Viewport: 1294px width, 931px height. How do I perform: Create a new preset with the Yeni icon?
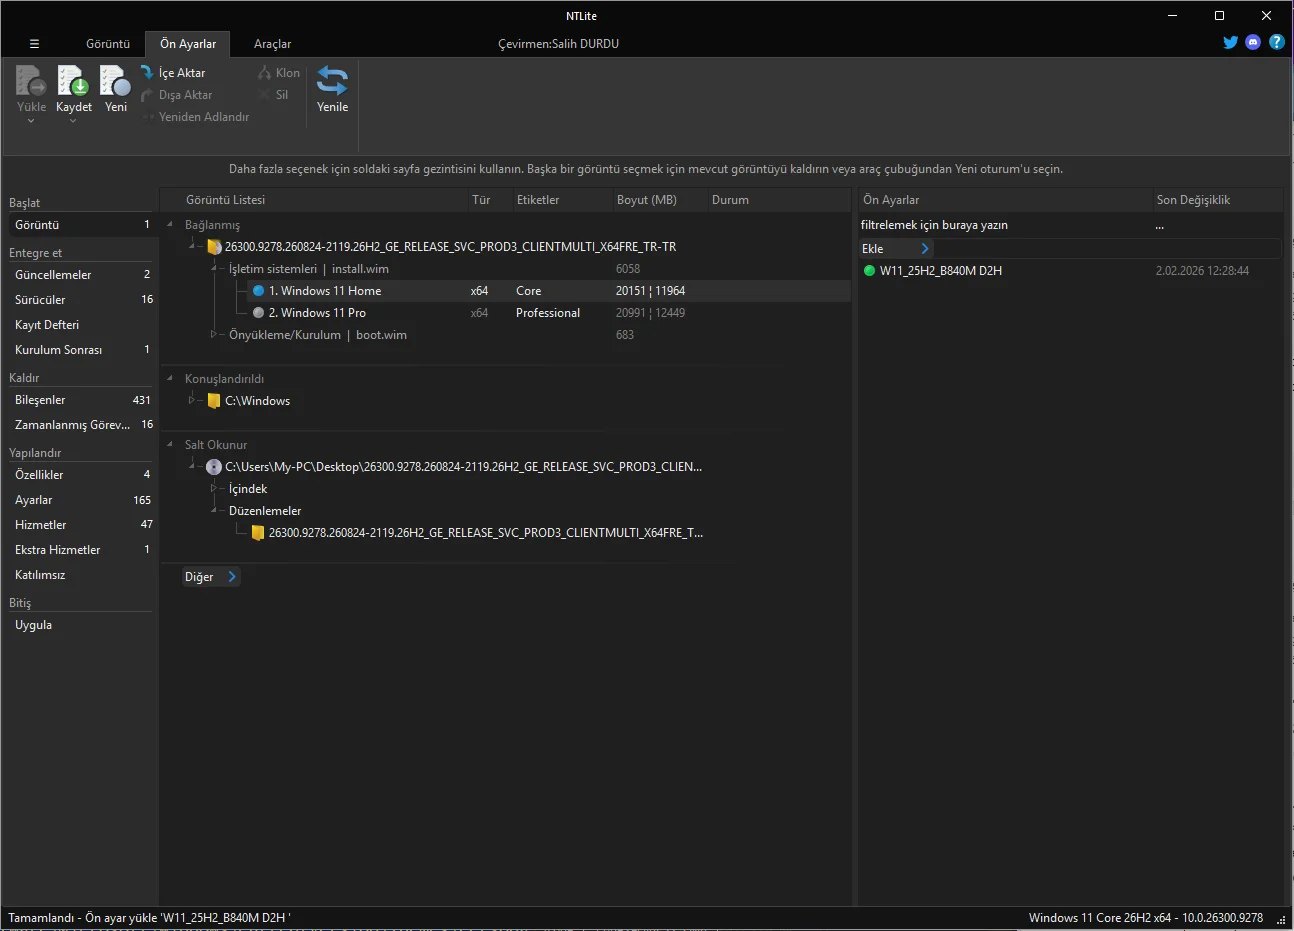(x=116, y=81)
